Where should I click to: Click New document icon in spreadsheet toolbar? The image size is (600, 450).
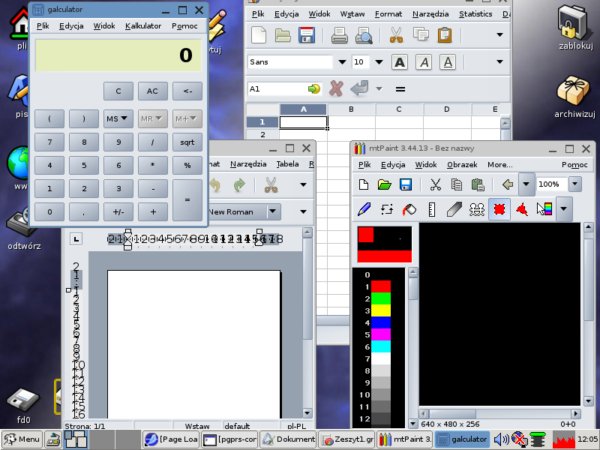point(259,35)
